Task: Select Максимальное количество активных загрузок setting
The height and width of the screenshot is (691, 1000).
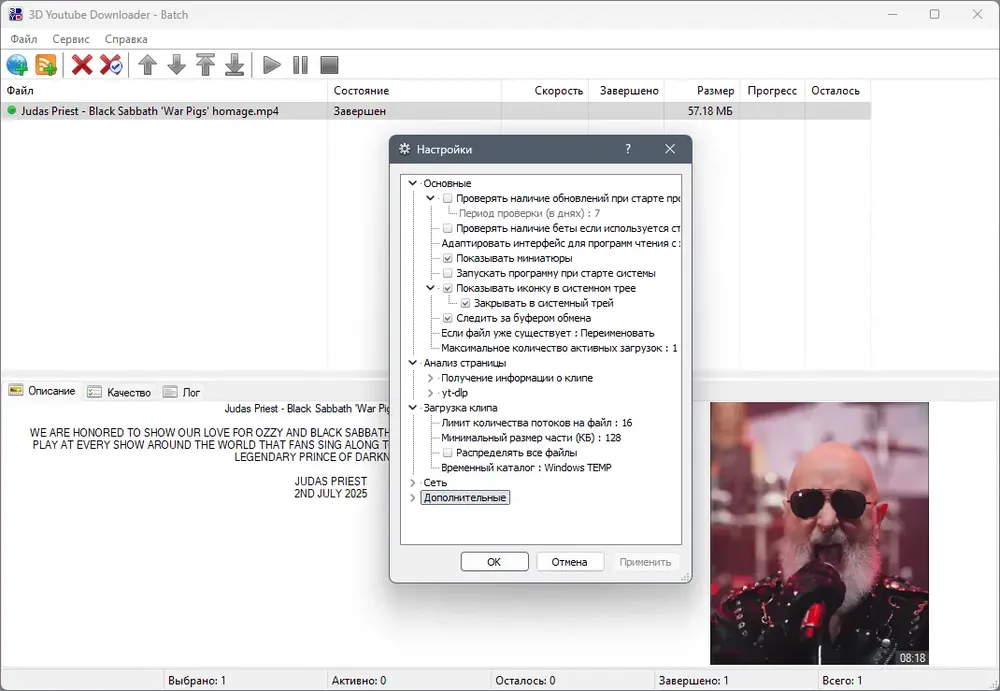Action: [x=559, y=348]
